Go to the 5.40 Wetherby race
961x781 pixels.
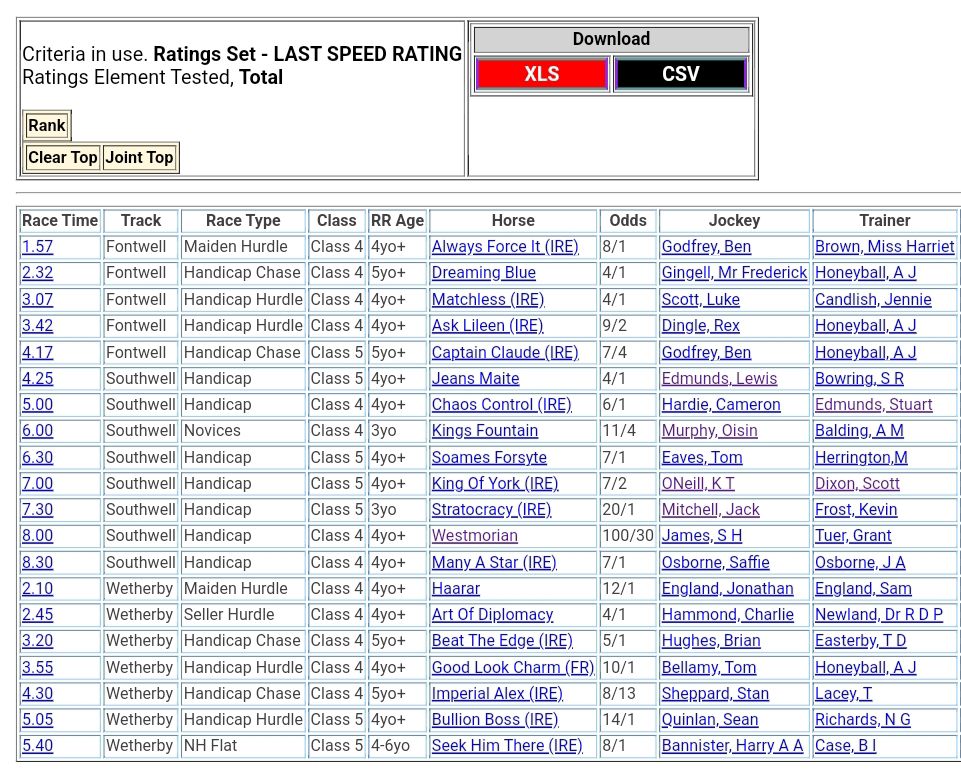(38, 746)
